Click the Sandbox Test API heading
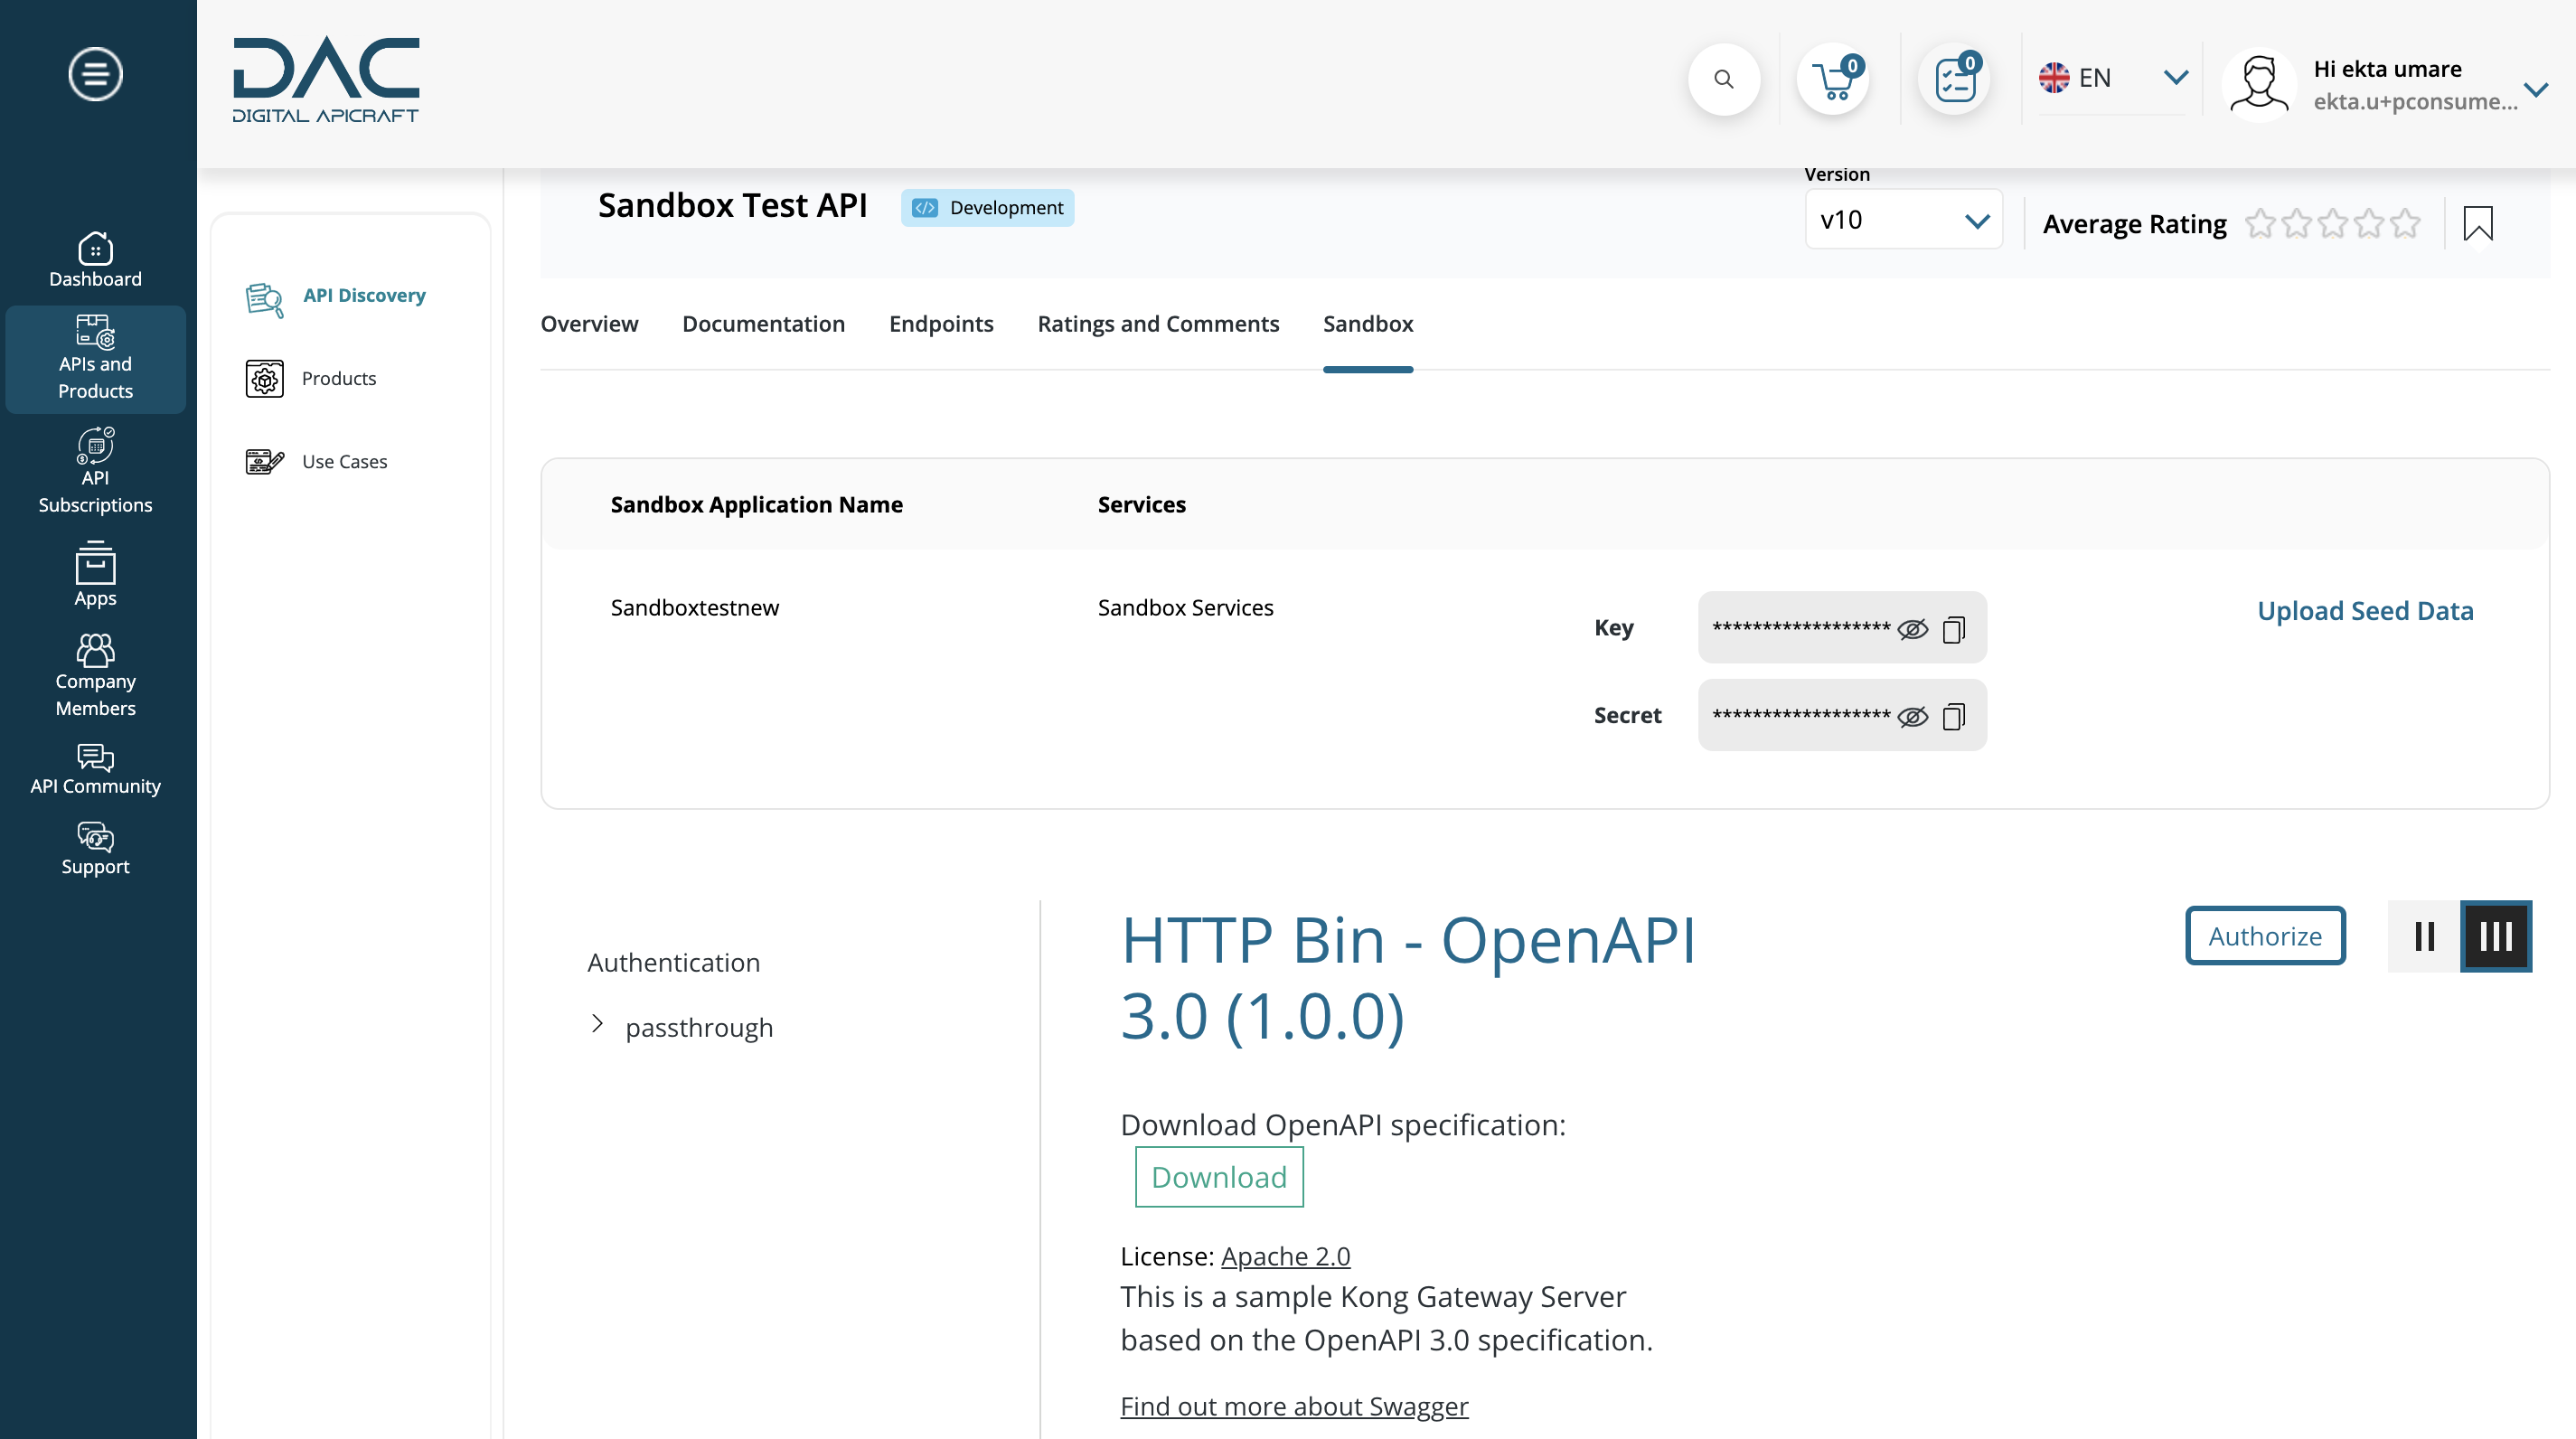This screenshot has width=2576, height=1439. [x=732, y=205]
